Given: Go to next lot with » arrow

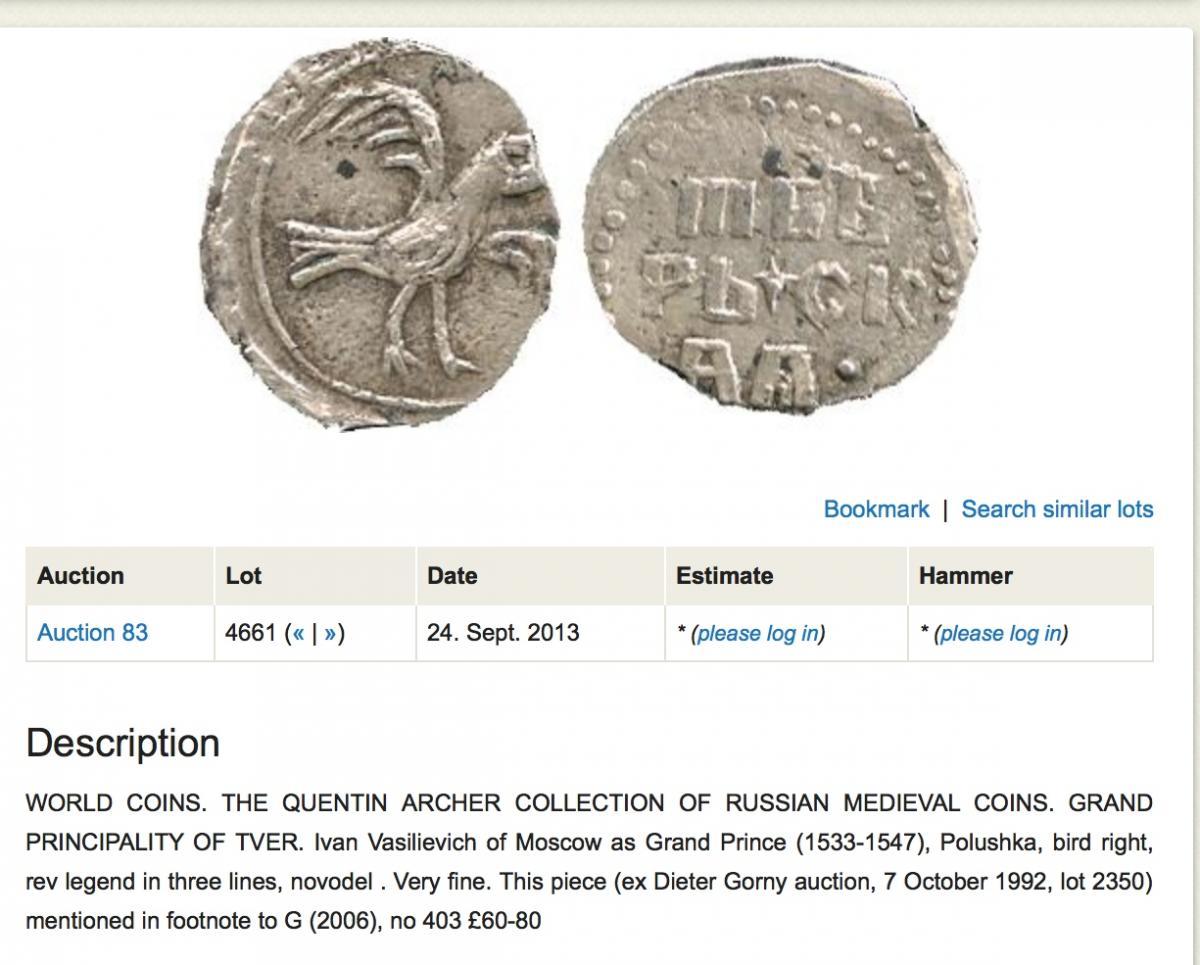Looking at the screenshot, I should point(331,633).
